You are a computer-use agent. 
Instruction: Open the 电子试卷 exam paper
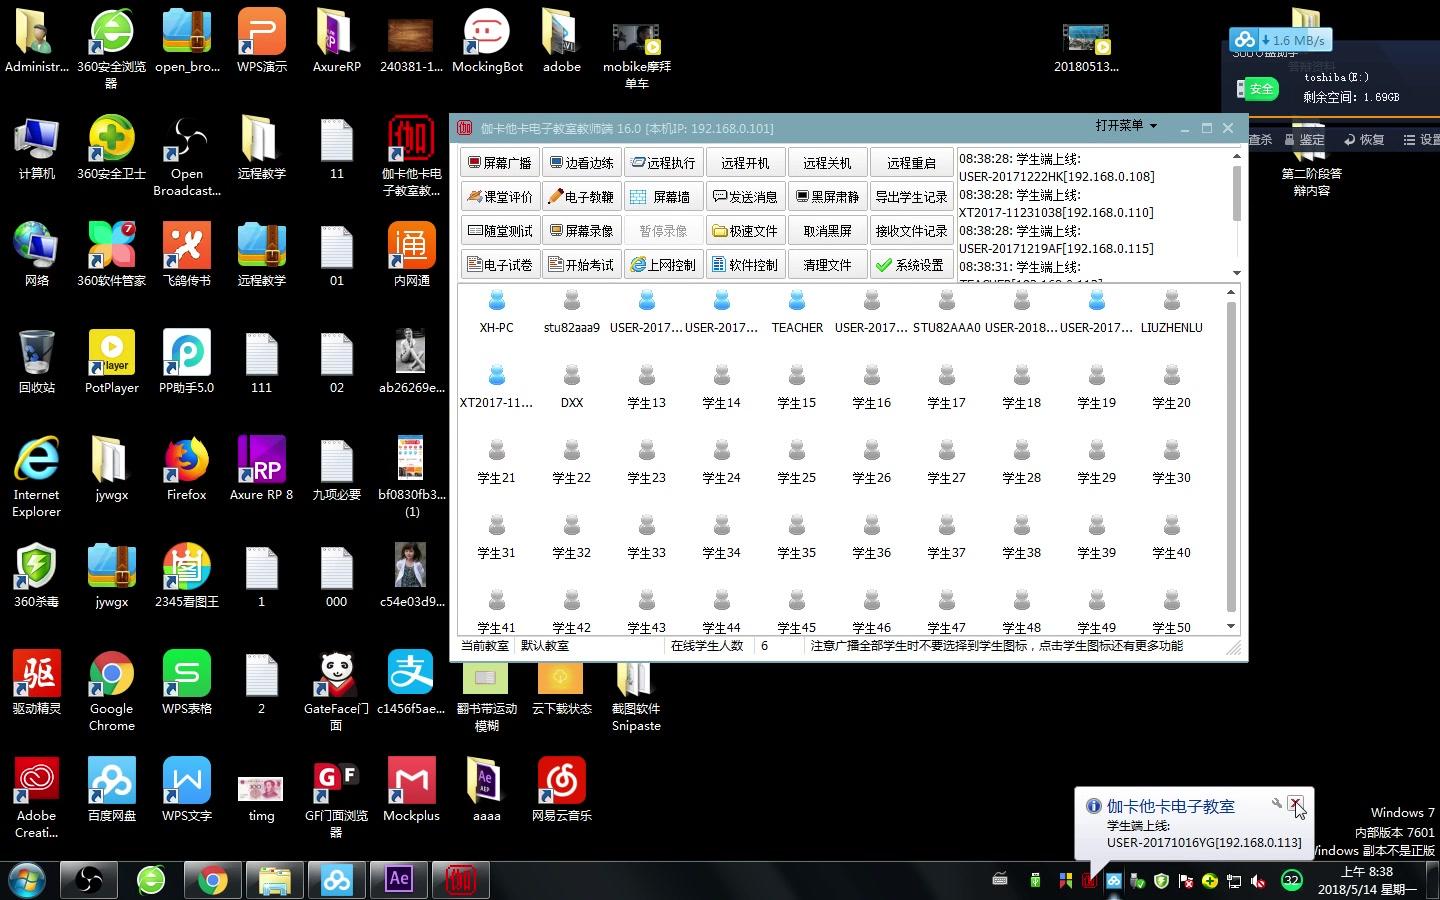[500, 265]
